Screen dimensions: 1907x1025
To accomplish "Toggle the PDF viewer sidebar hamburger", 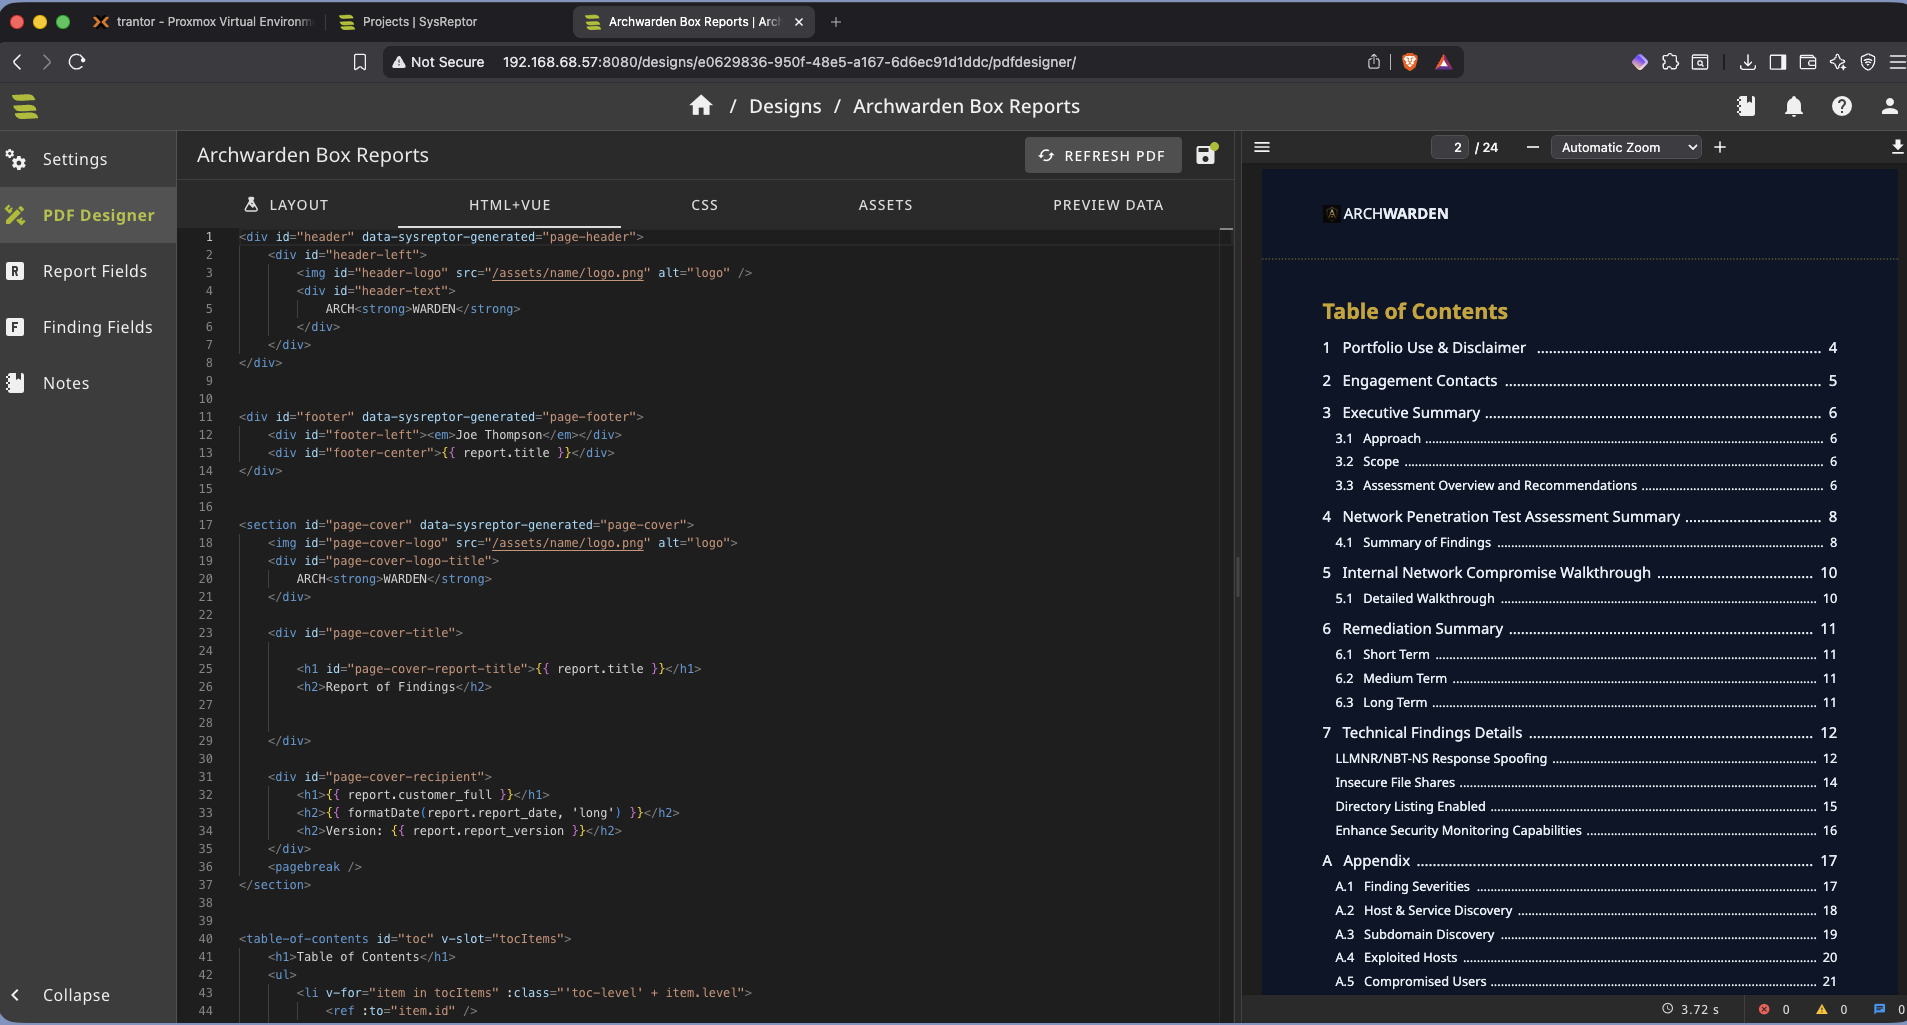I will pyautogui.click(x=1261, y=146).
